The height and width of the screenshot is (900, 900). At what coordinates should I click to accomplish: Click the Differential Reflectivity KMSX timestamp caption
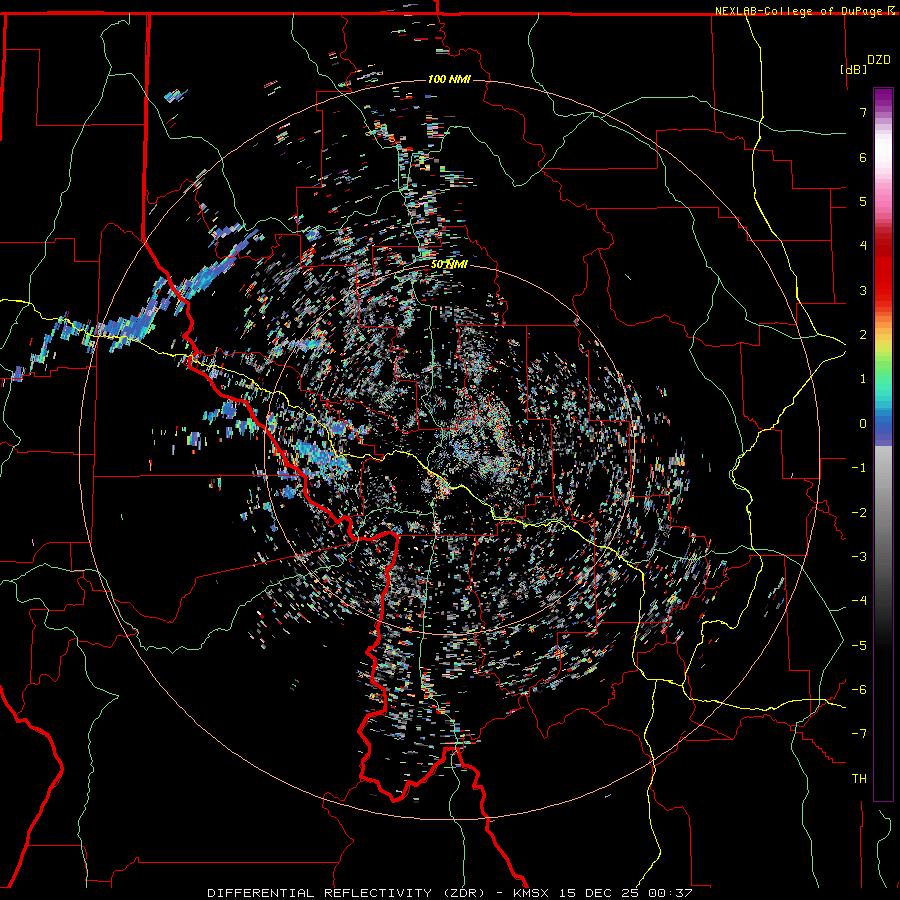coord(449,893)
